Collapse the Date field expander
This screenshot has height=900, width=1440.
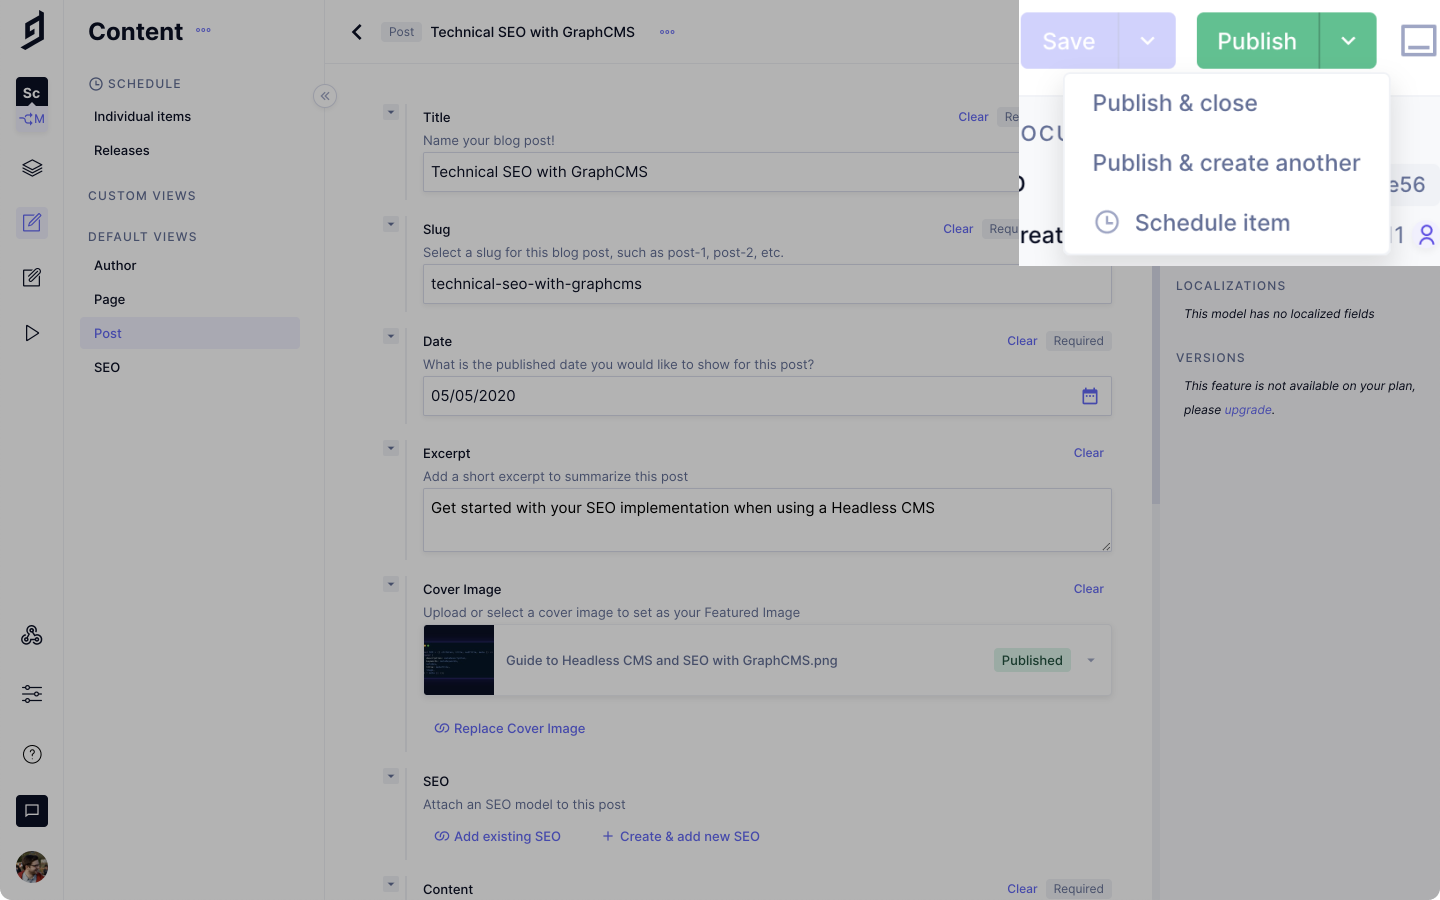pos(391,336)
